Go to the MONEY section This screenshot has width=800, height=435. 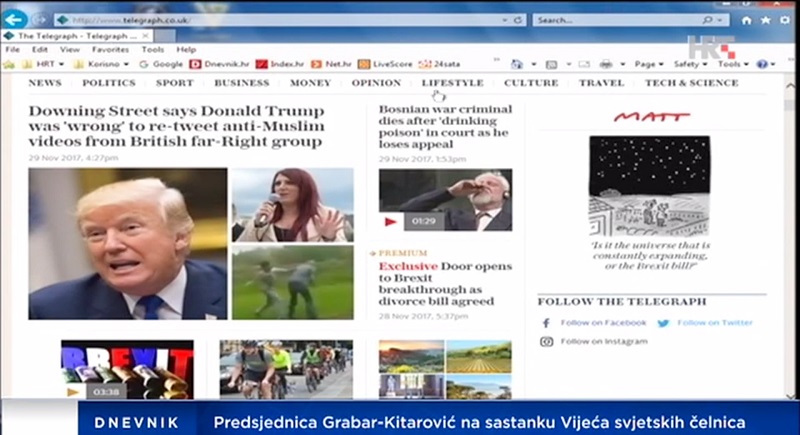(311, 83)
